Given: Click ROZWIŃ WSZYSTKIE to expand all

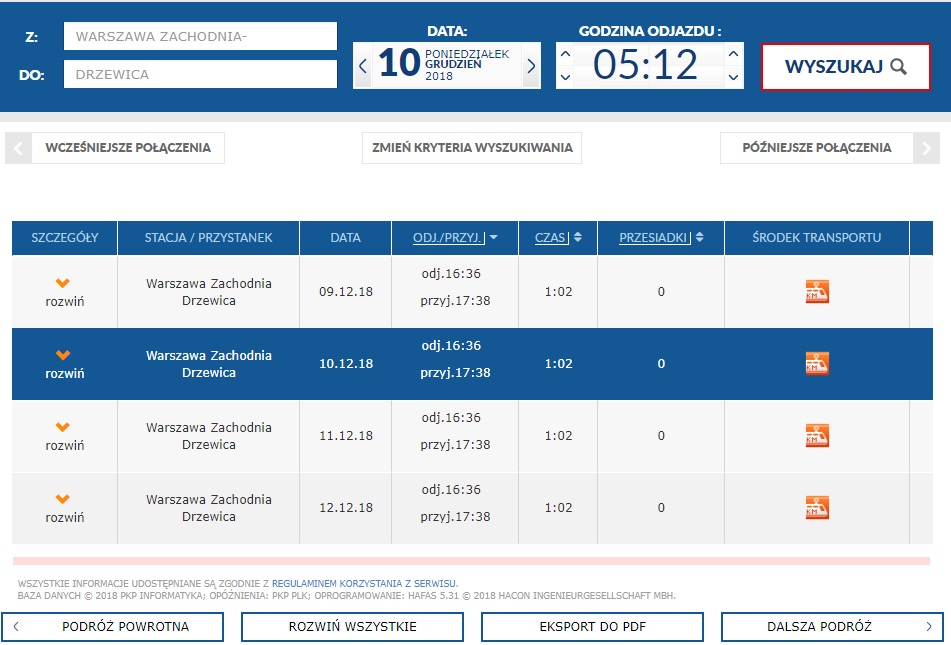Looking at the screenshot, I should pos(352,627).
